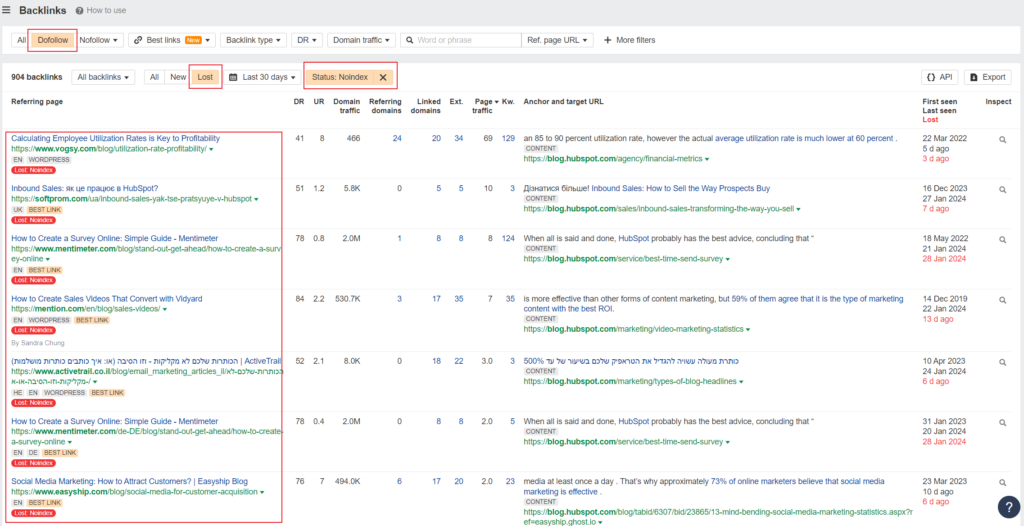Image resolution: width=1024 pixels, height=526 pixels.
Task: Open Social Media Marketing Easyship Blog link
Action: click(x=129, y=481)
